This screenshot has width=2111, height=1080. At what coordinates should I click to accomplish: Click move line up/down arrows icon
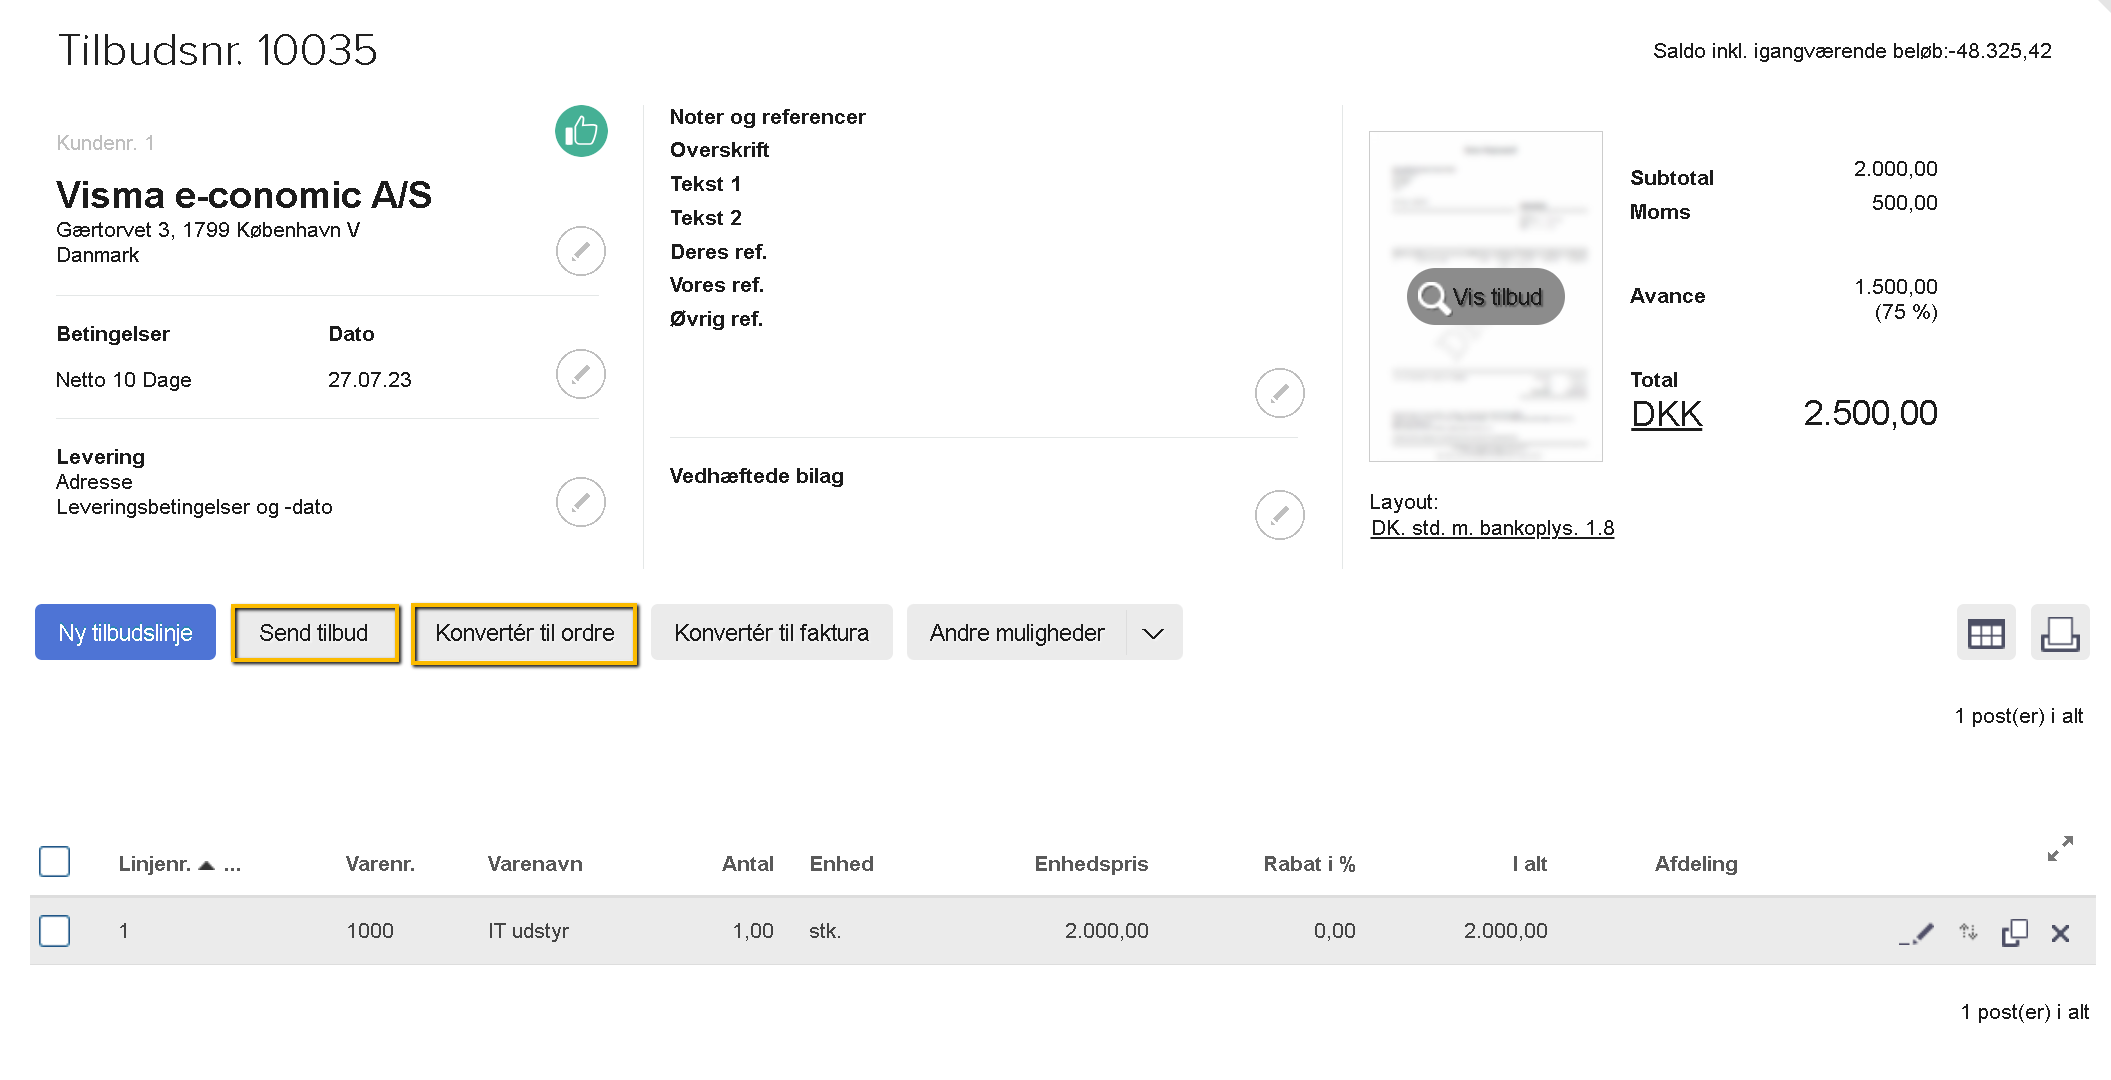pos(1968,932)
